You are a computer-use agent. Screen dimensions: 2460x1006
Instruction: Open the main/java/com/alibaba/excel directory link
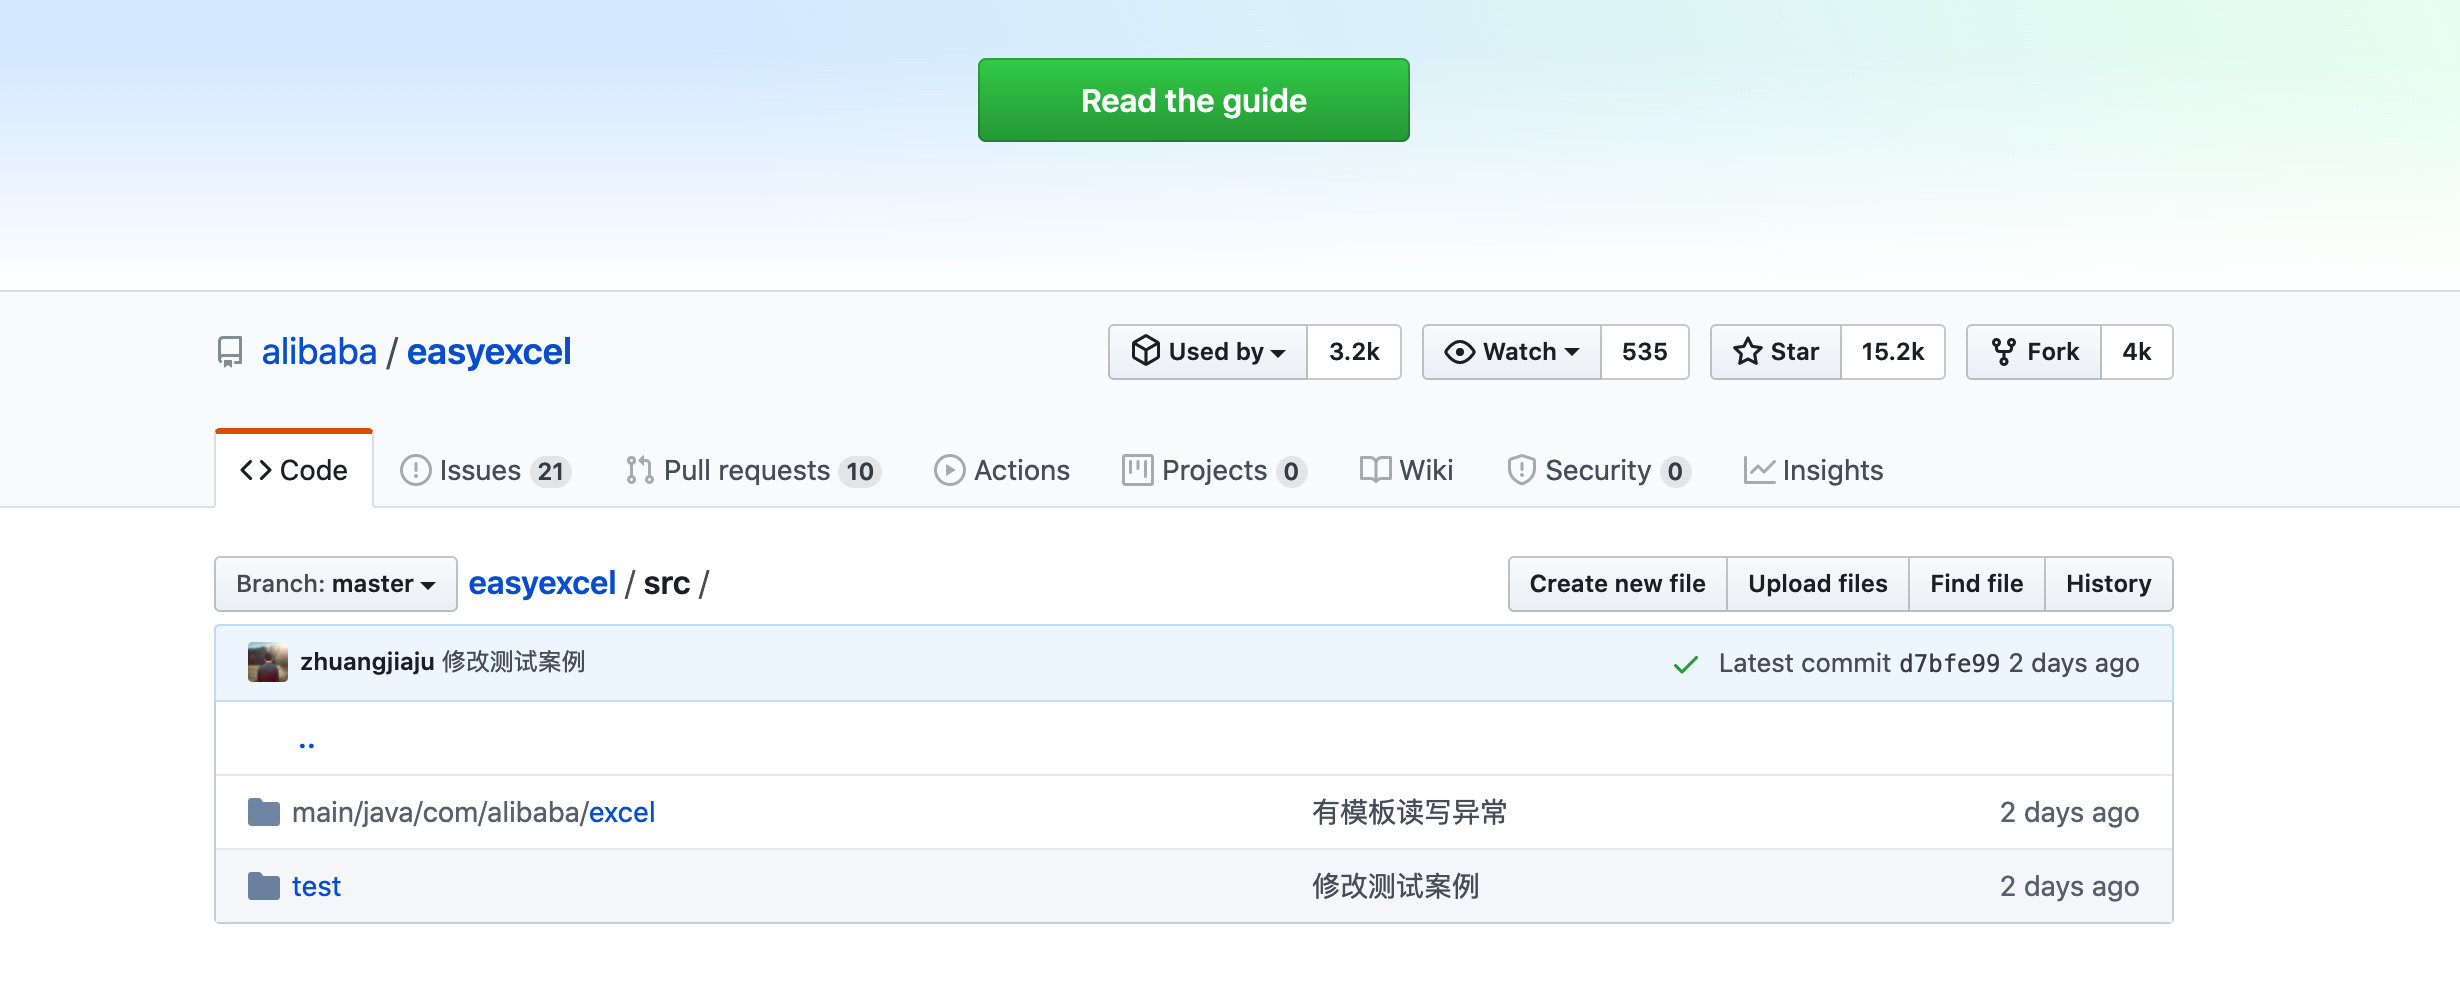(473, 812)
